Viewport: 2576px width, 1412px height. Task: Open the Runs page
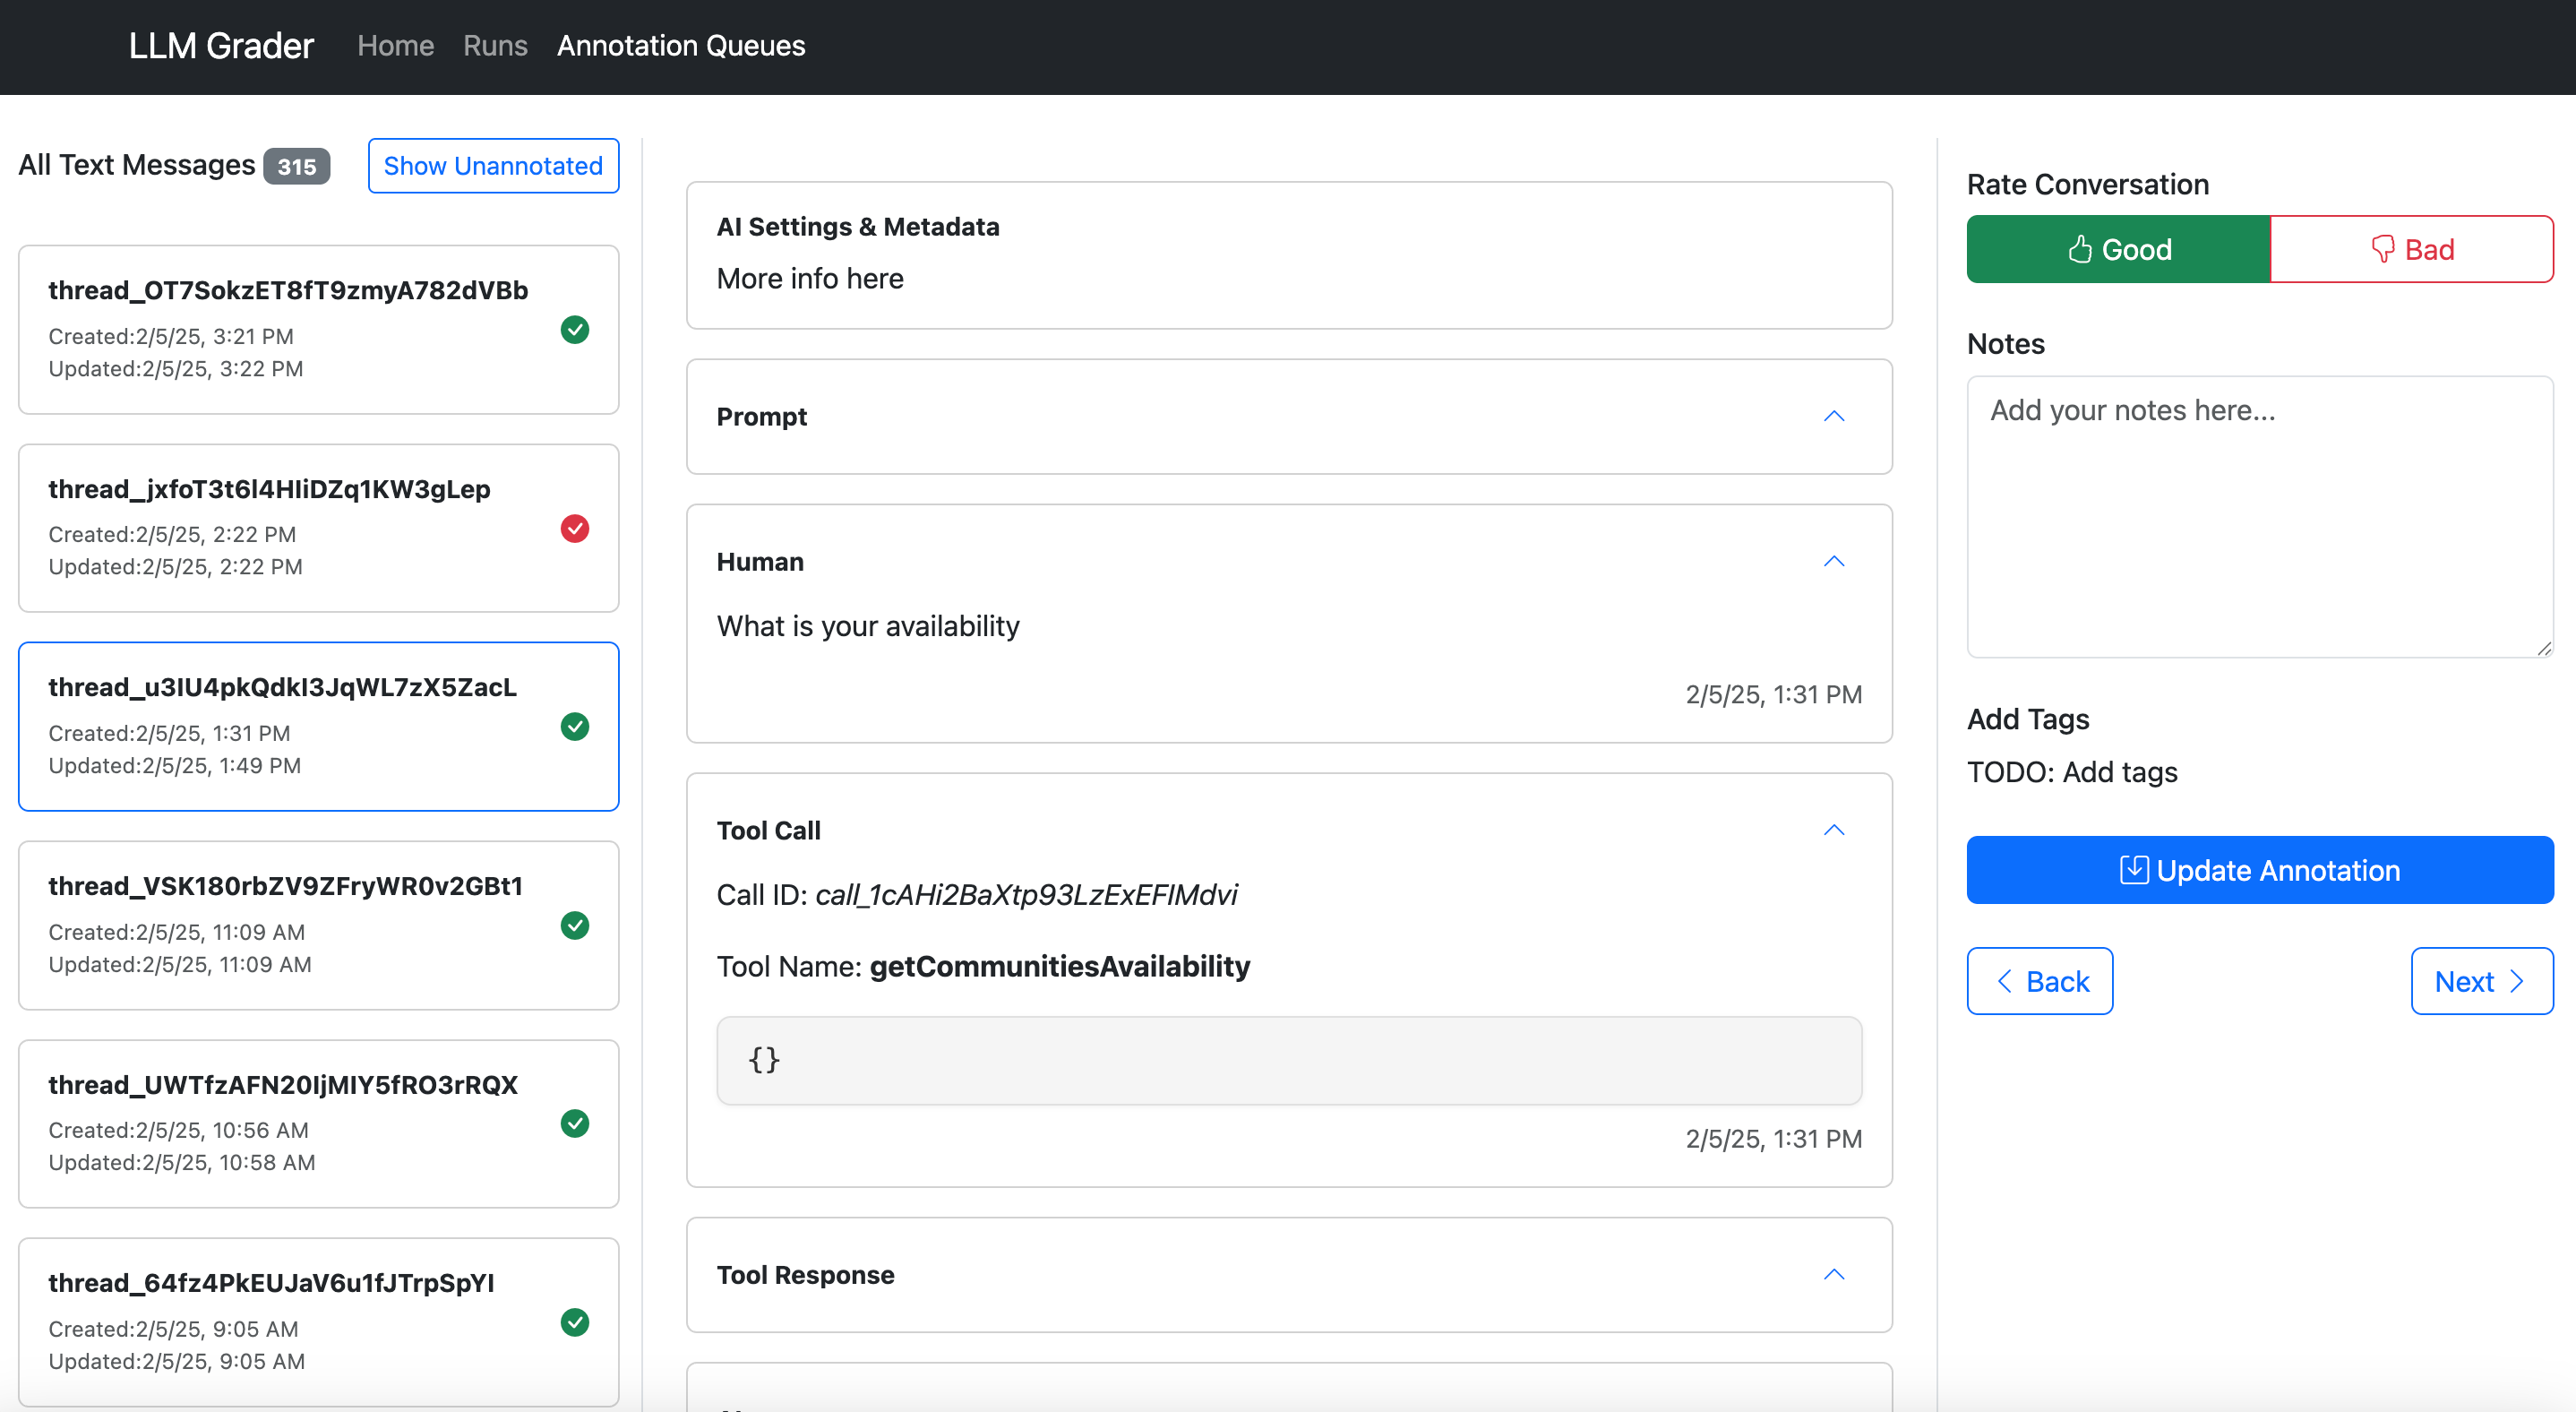495,46
